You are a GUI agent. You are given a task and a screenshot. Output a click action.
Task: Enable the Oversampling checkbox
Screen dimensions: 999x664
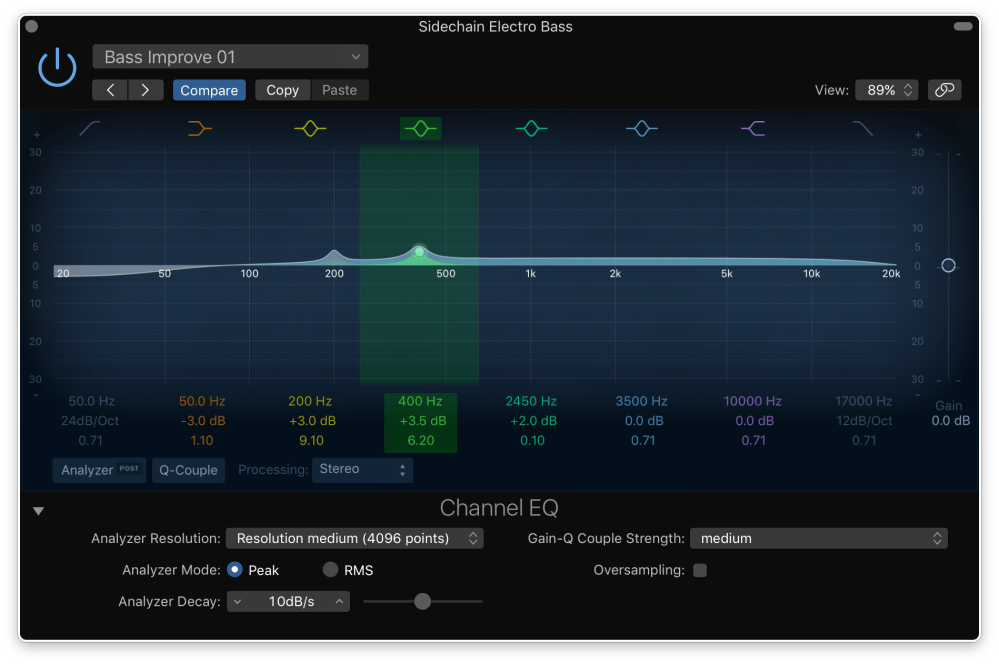coord(700,570)
